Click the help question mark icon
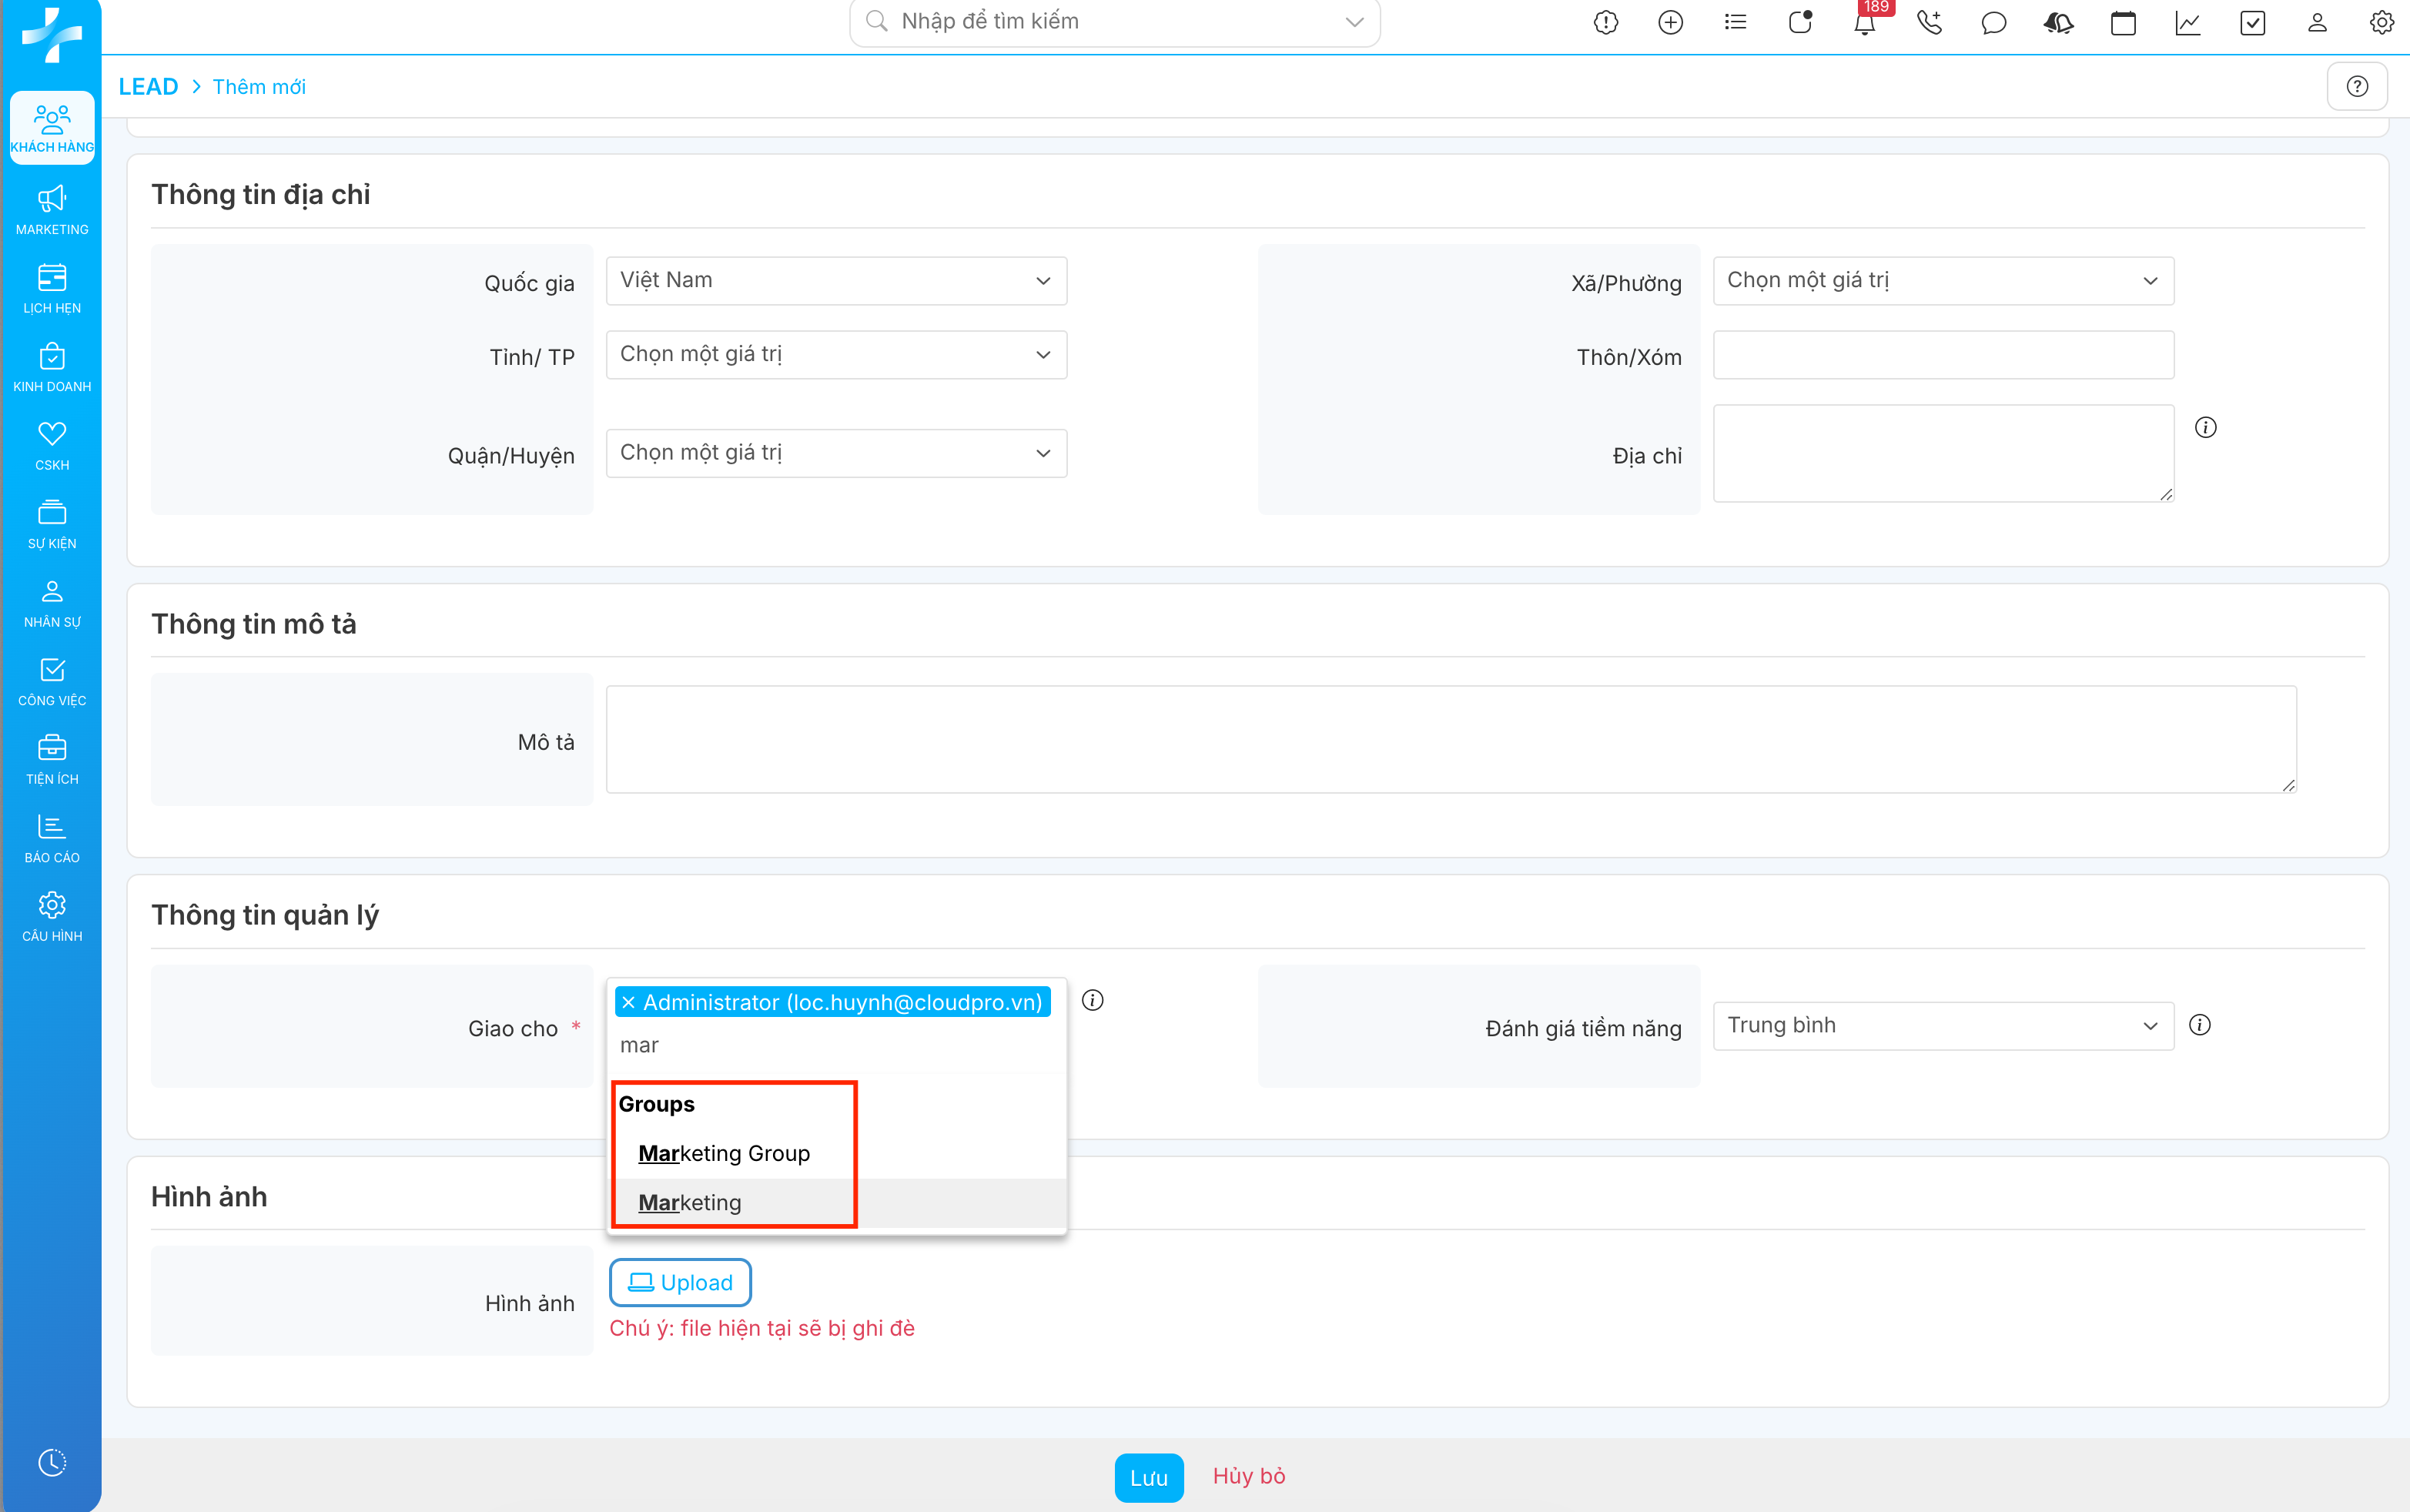This screenshot has width=2410, height=1512. point(2357,86)
